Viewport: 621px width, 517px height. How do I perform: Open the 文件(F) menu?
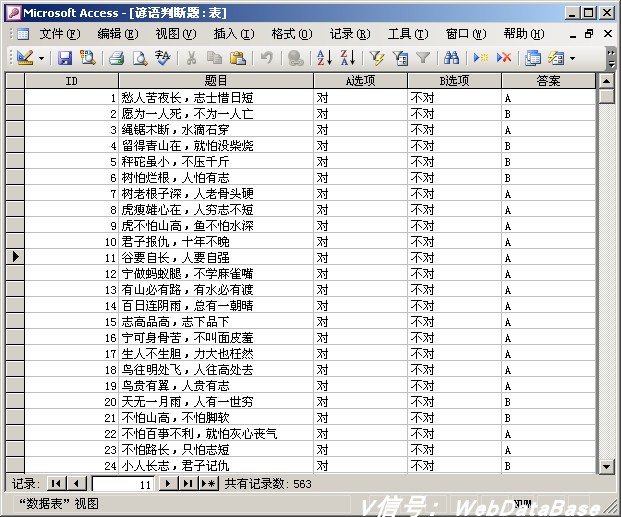pyautogui.click(x=59, y=34)
